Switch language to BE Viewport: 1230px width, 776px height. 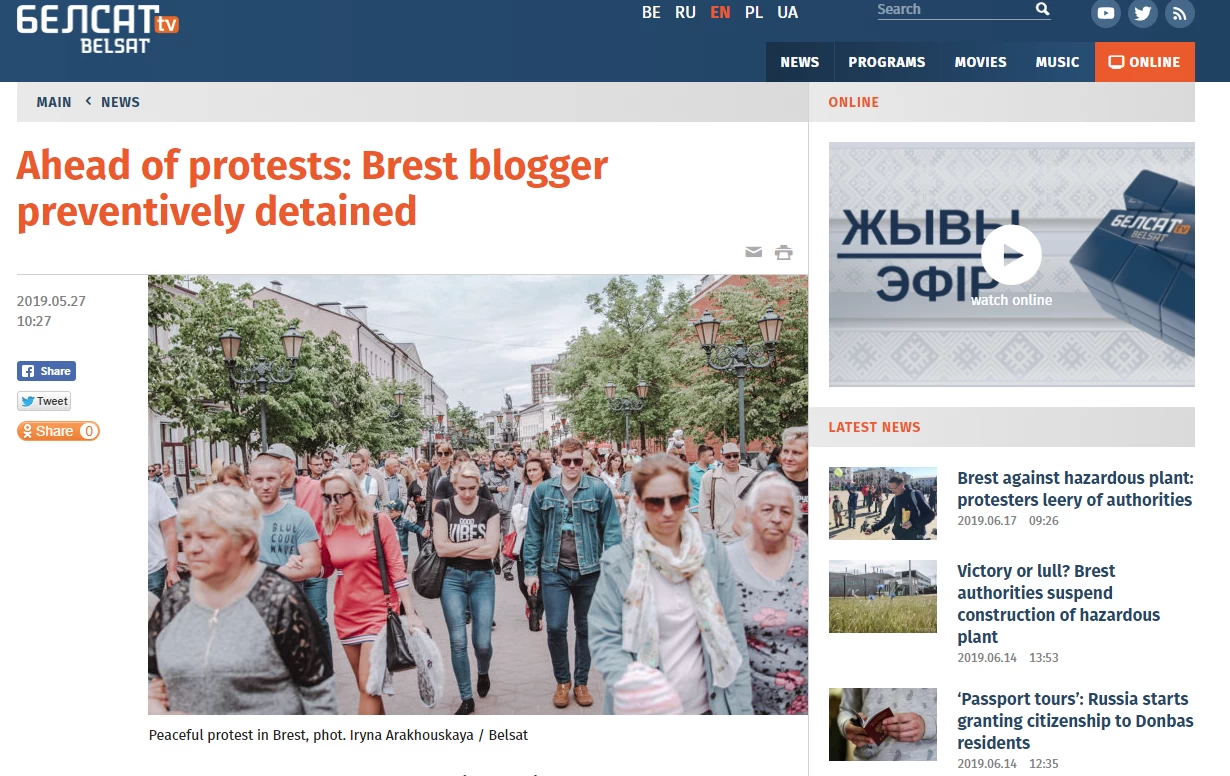click(x=651, y=13)
